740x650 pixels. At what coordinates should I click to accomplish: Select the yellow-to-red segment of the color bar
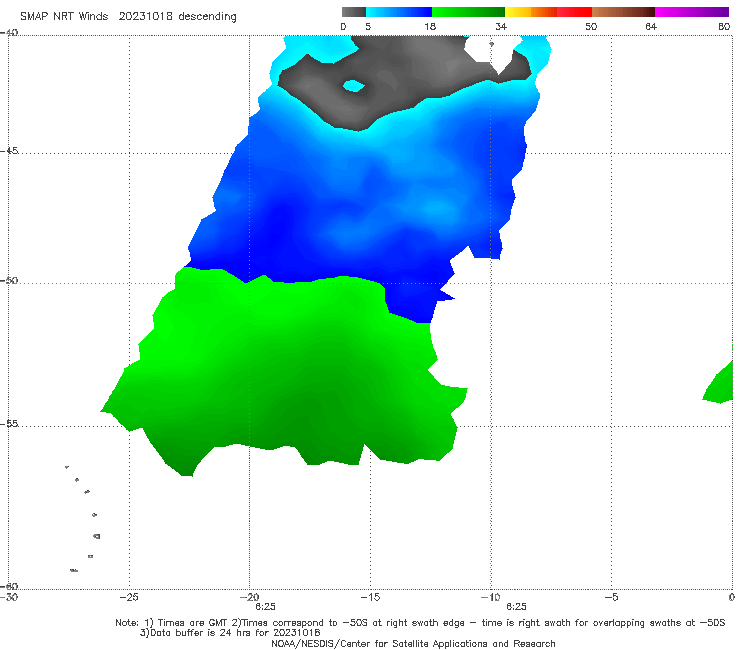[548, 12]
